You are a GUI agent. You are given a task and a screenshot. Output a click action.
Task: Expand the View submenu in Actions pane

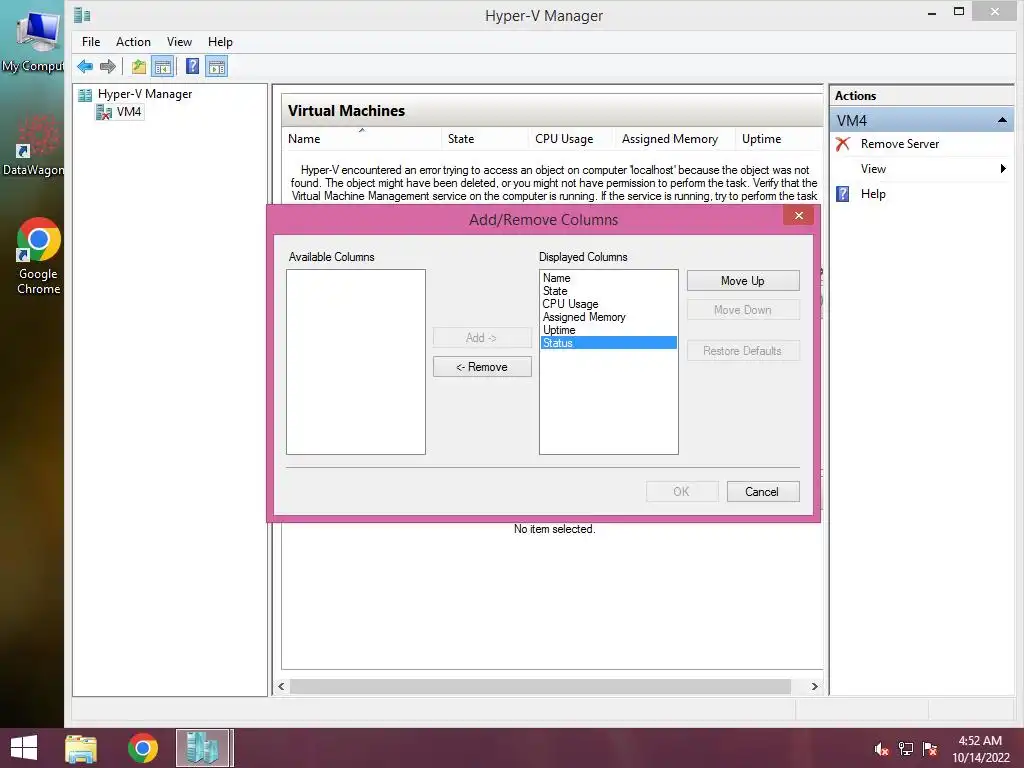1003,168
